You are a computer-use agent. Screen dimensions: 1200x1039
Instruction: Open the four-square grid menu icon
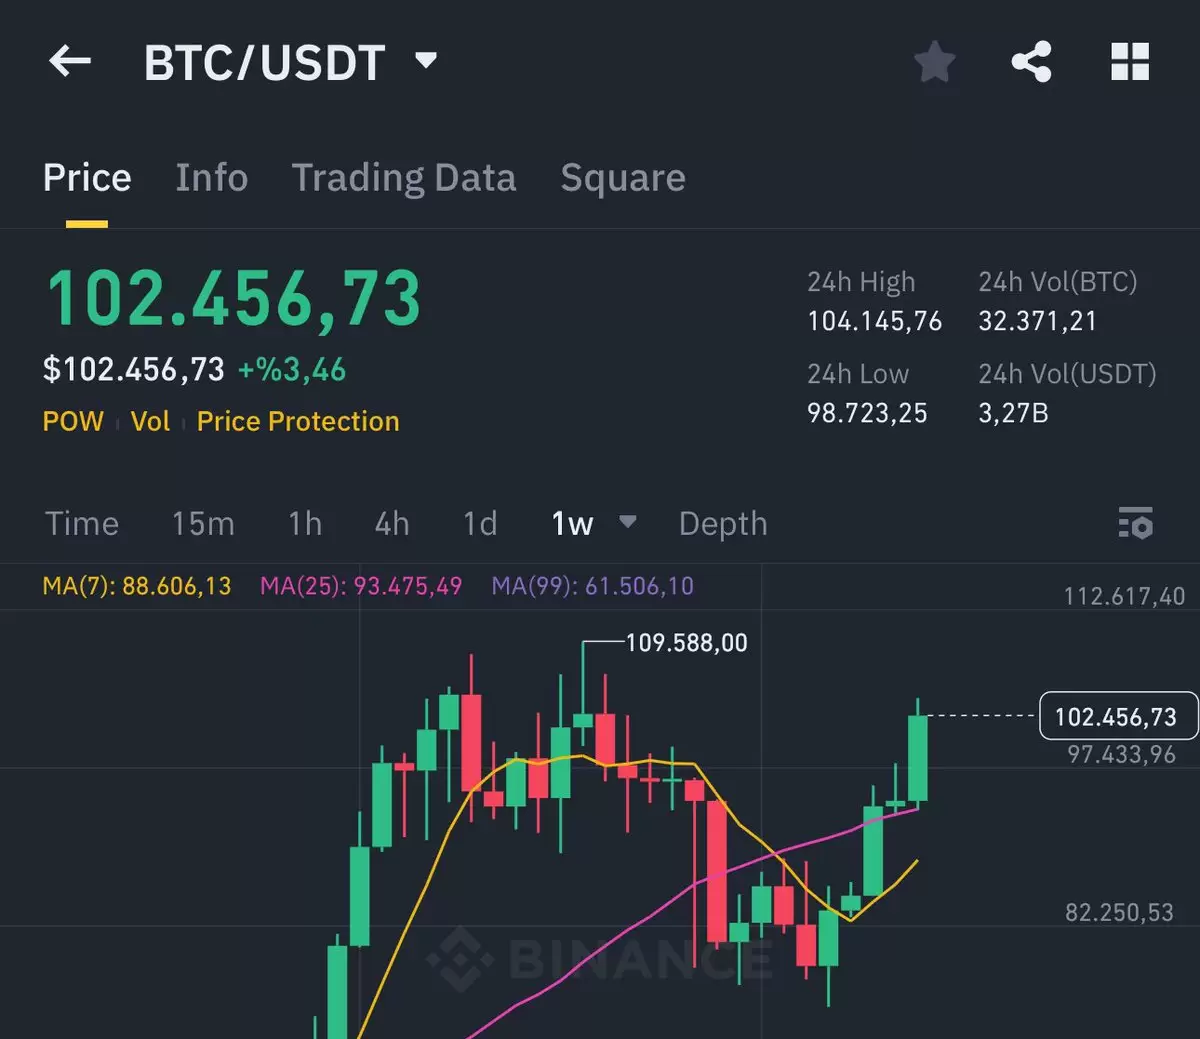coord(1130,62)
